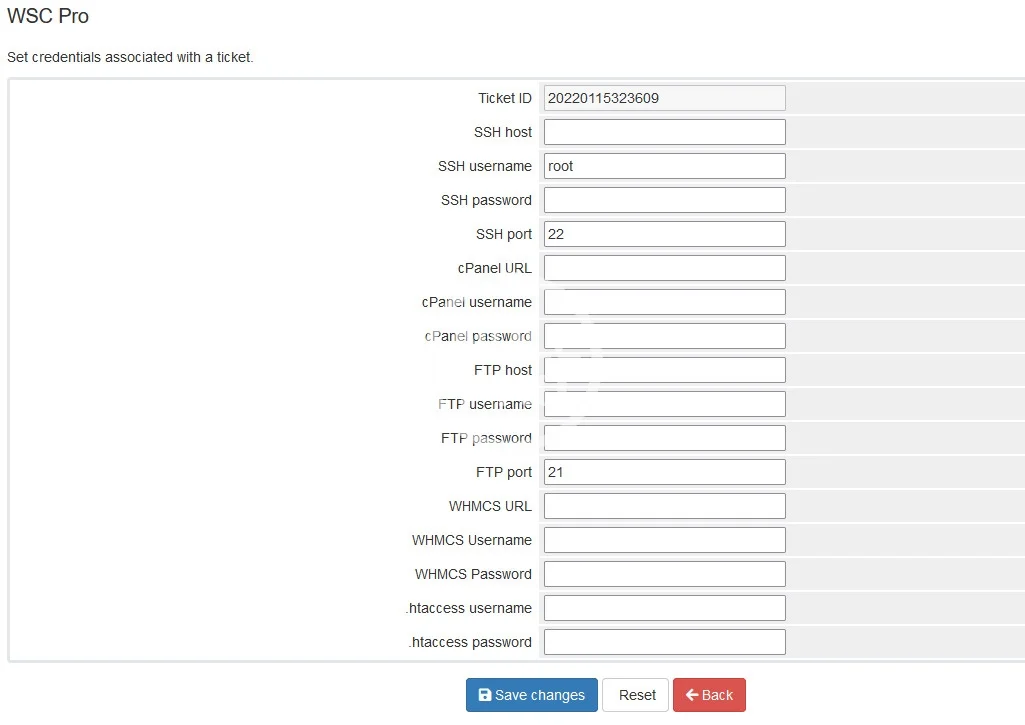
Task: Select the .htaccess username field
Action: click(664, 608)
